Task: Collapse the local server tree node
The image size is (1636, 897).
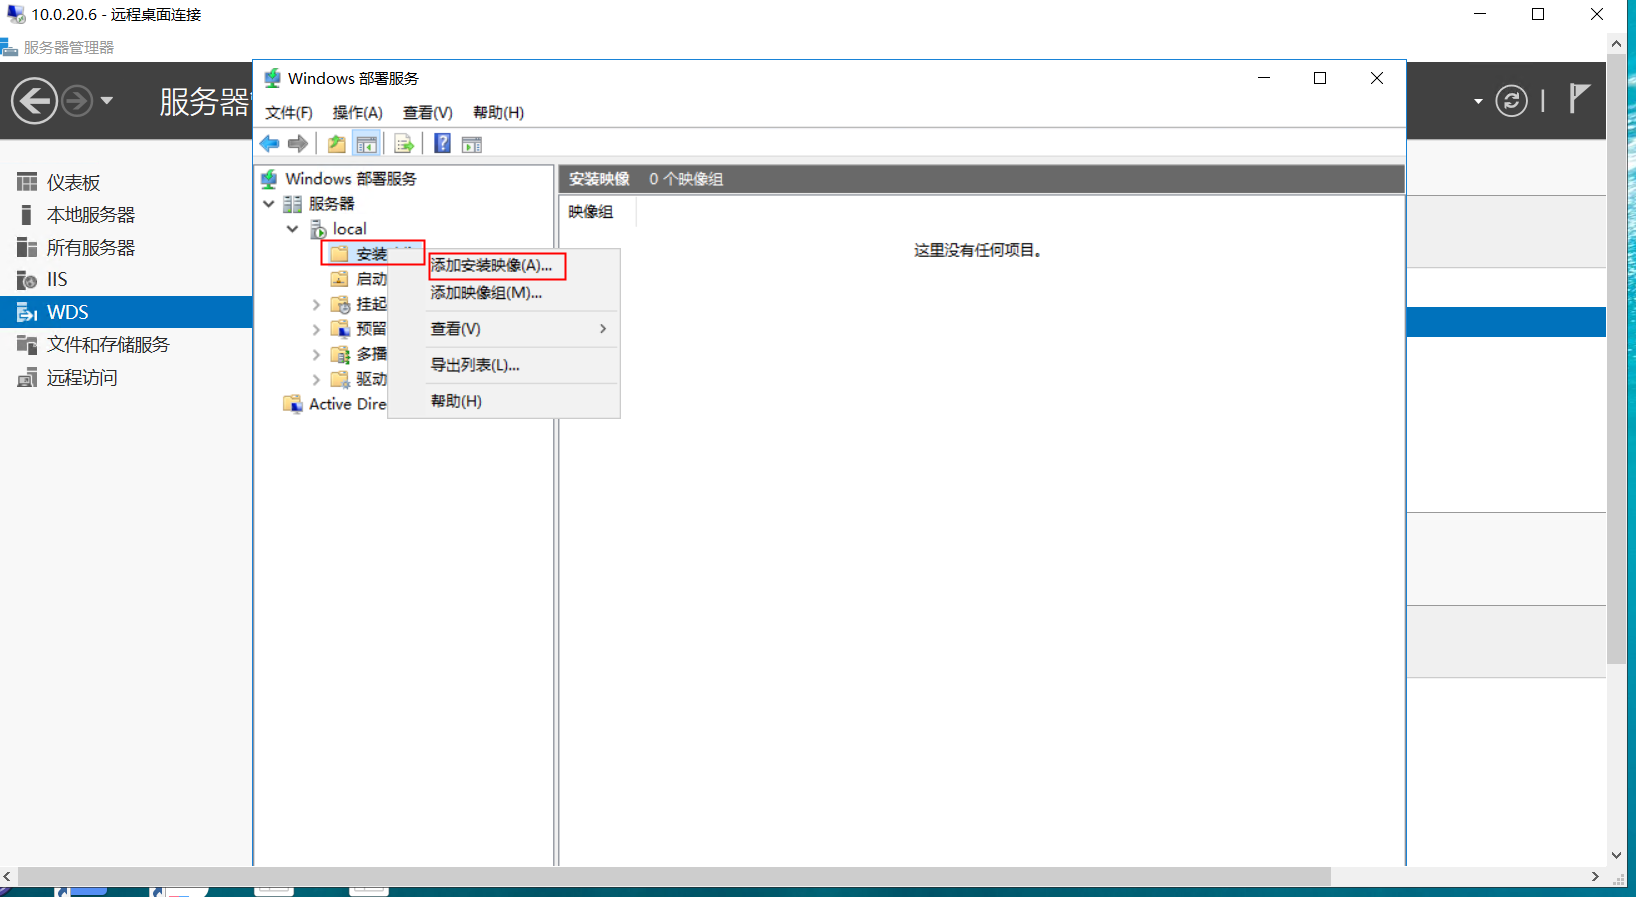Action: [x=293, y=229]
